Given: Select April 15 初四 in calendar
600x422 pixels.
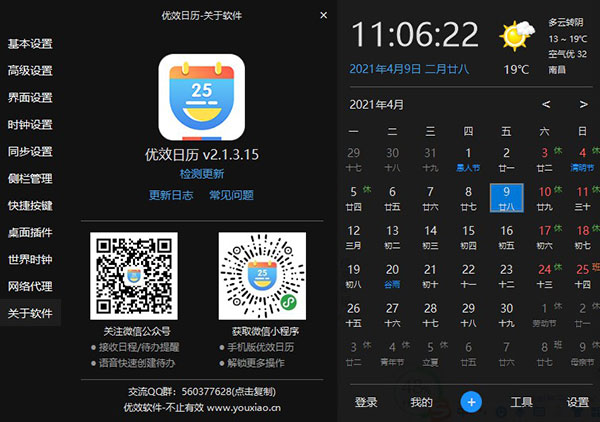Looking at the screenshot, I should [x=468, y=237].
